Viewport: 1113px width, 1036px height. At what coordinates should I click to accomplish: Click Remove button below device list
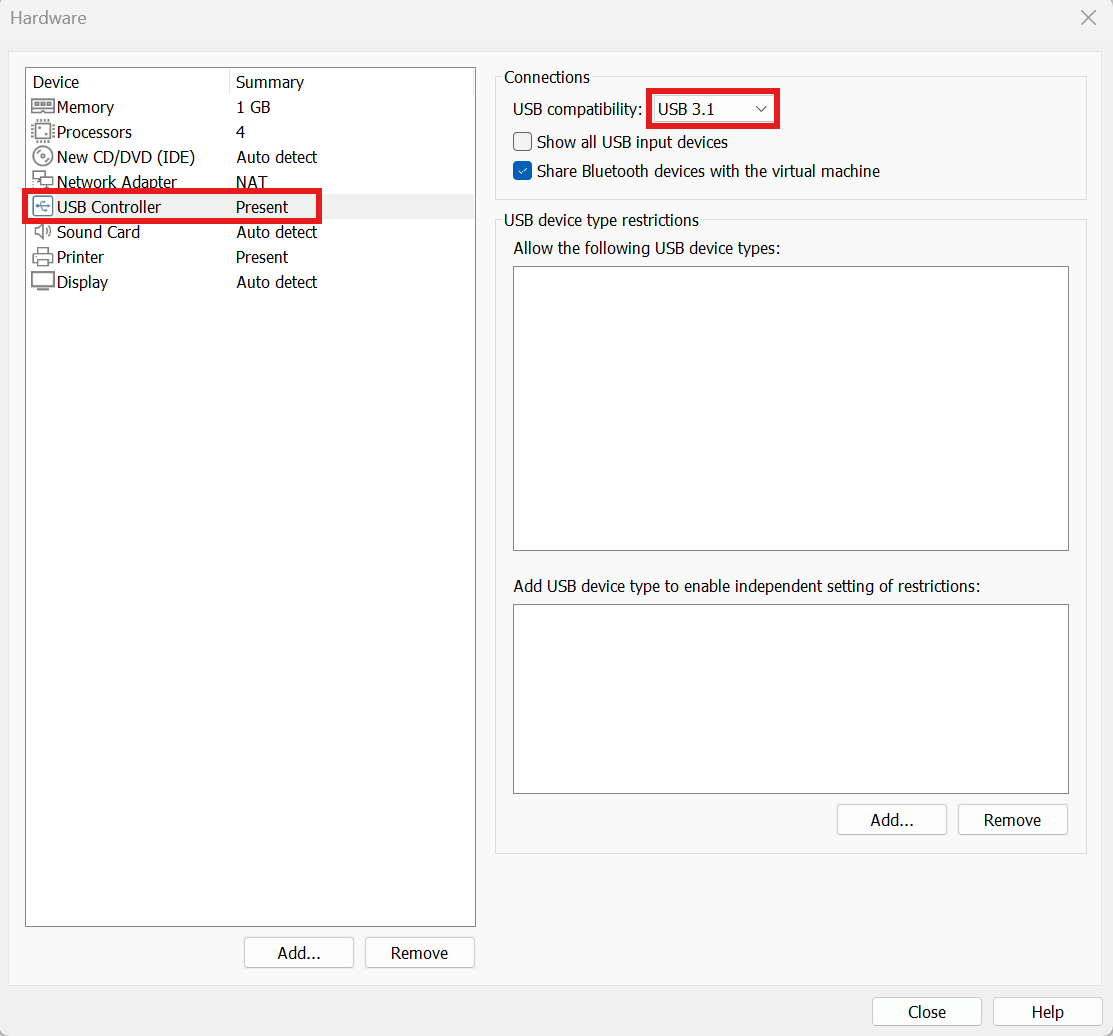click(x=419, y=953)
